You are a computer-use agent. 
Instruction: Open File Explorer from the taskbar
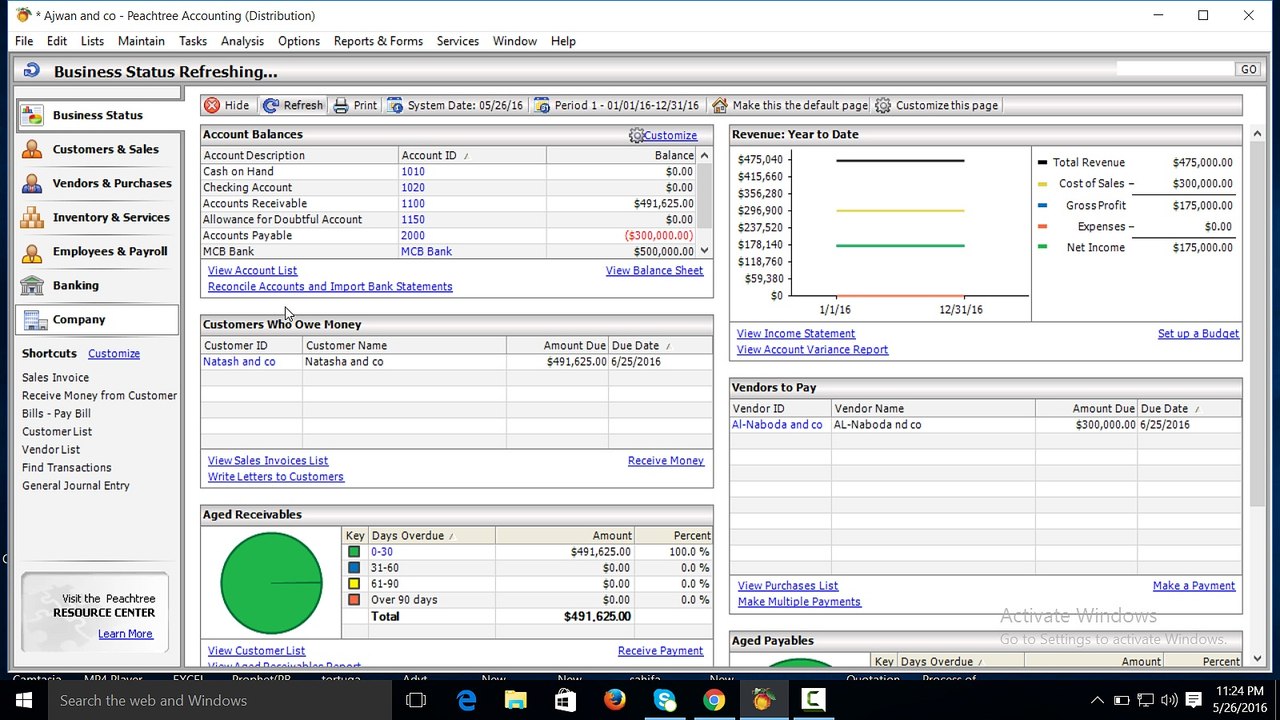click(516, 700)
